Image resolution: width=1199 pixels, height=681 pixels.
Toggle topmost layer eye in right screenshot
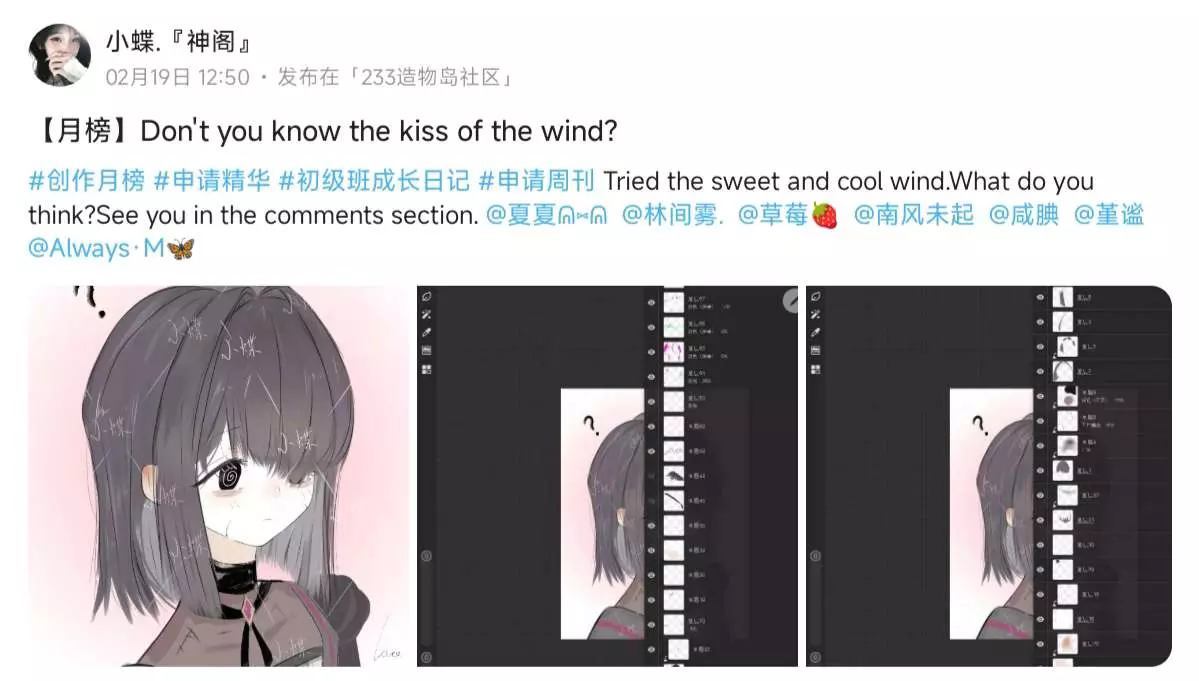coord(1040,297)
